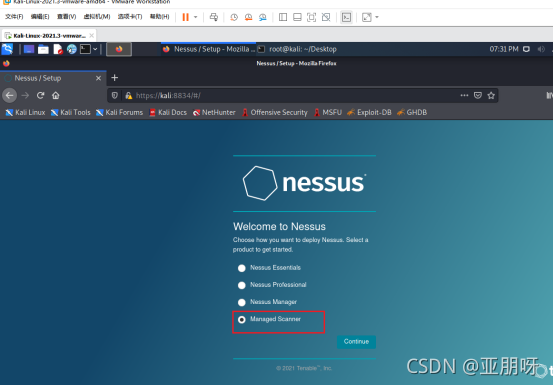This screenshot has height=385, width=554.
Task: Open the 虚拟机(M) menu
Action: tap(97, 17)
